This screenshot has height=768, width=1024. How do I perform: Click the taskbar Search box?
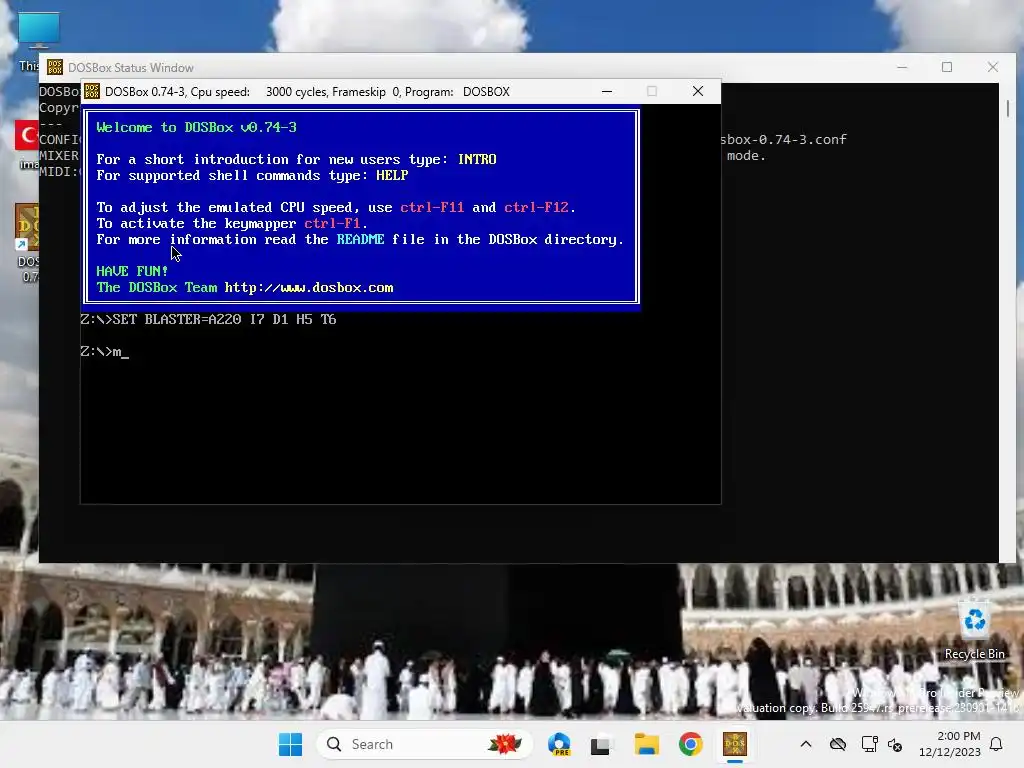coord(424,744)
